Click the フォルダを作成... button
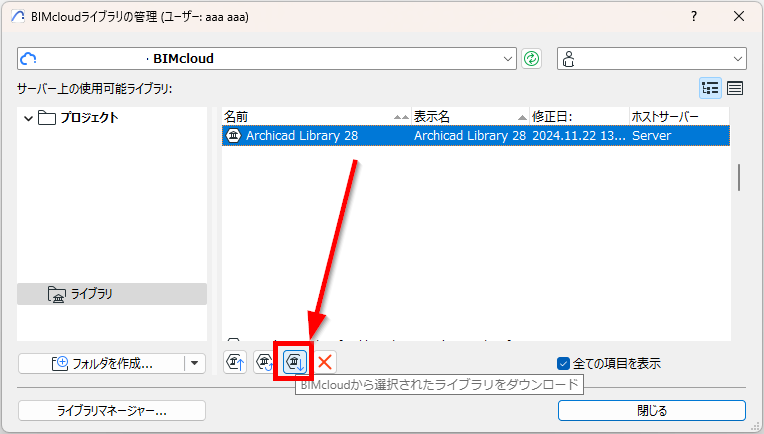 (102, 363)
